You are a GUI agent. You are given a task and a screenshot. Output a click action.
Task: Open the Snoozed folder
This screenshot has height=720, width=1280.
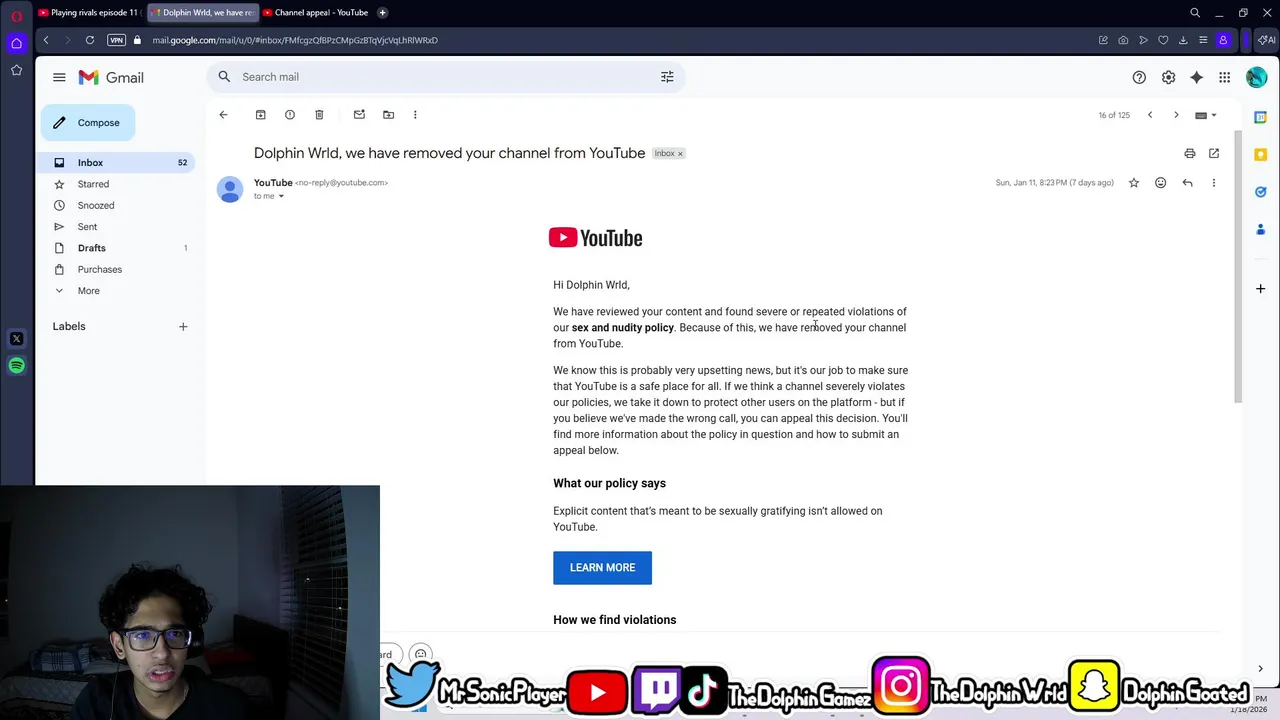click(118, 205)
